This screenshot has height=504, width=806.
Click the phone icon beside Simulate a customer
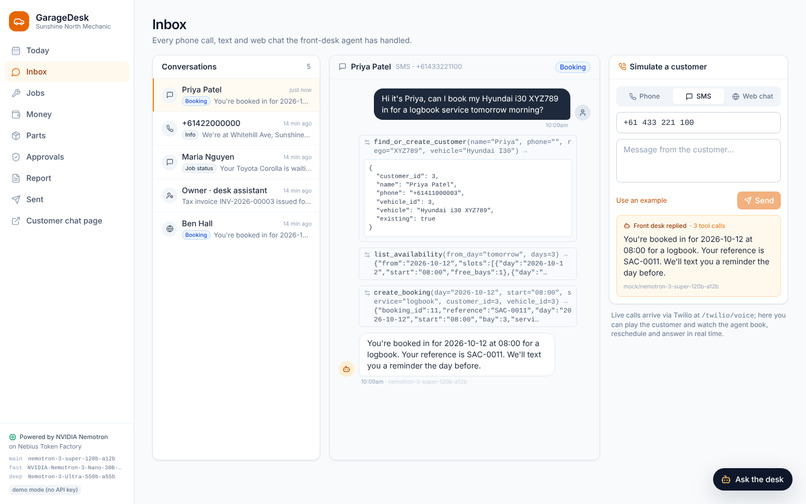pos(622,66)
